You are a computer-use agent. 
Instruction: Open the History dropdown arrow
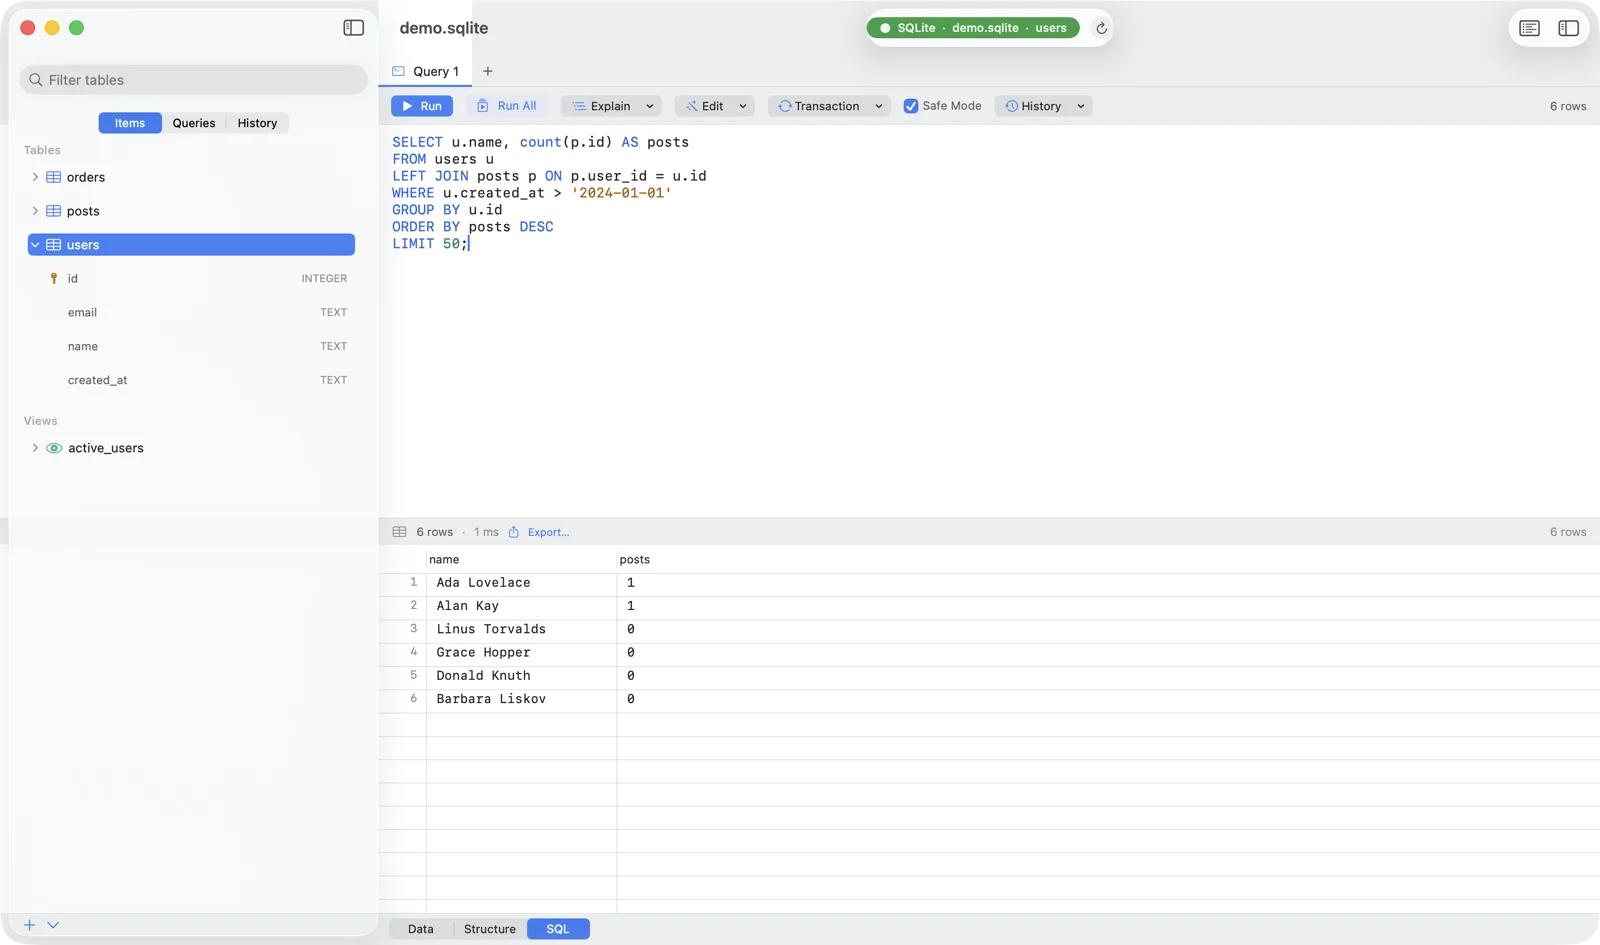pos(1081,106)
